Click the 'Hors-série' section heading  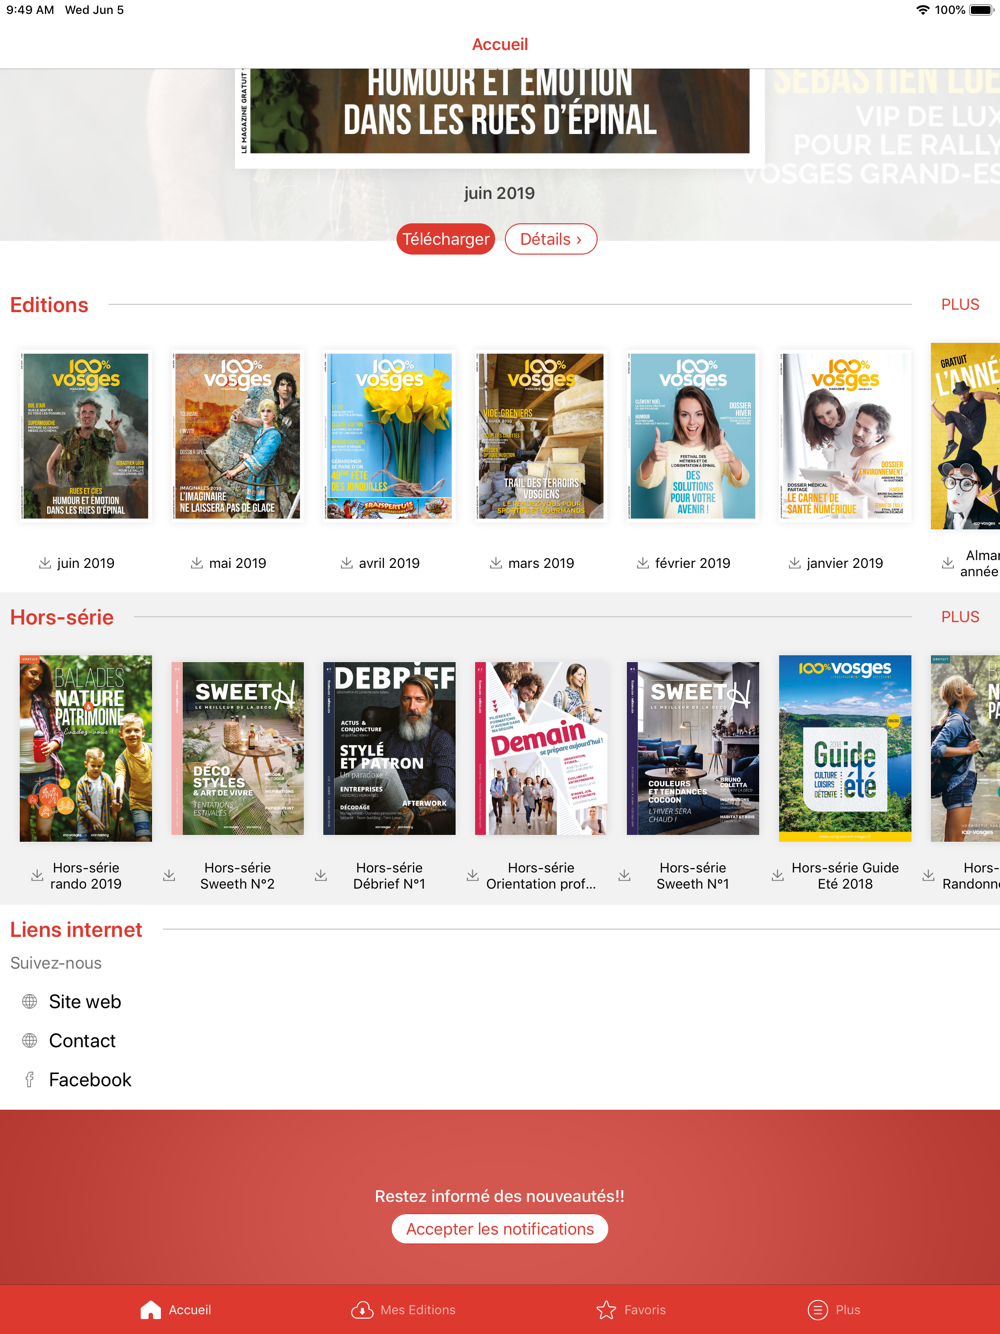pyautogui.click(x=62, y=617)
